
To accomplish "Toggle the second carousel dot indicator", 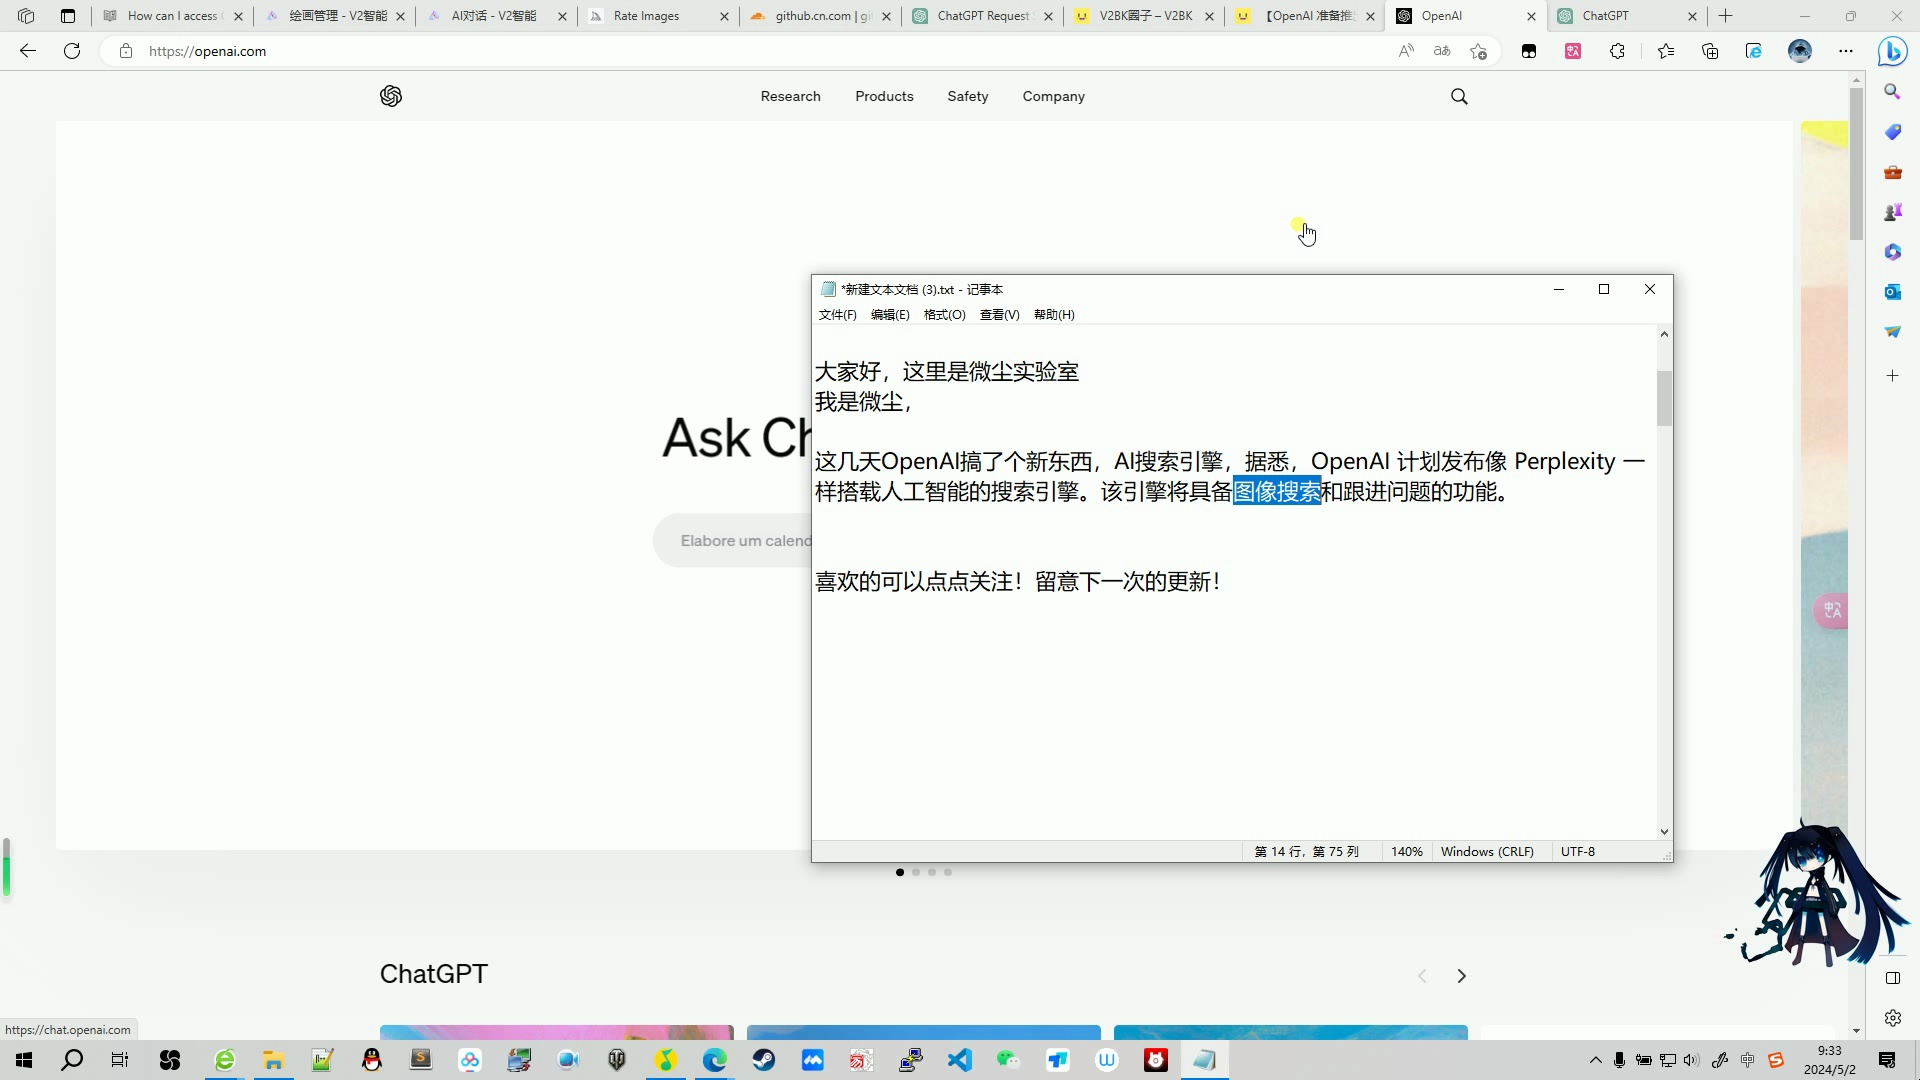I will [x=916, y=872].
